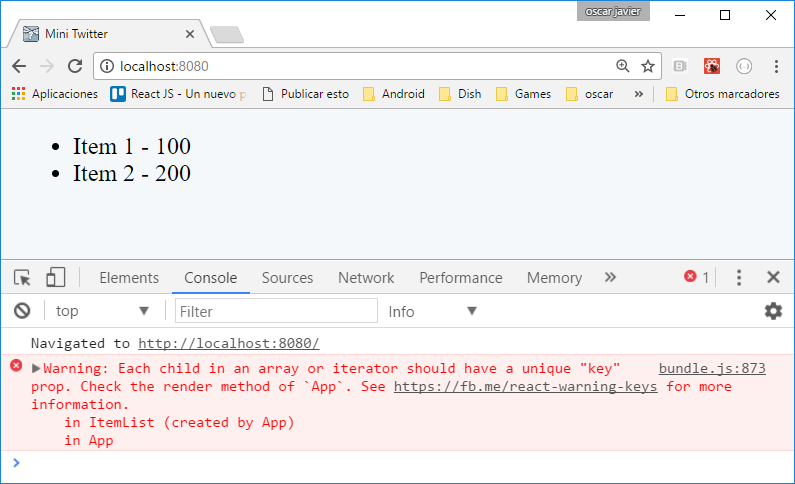Open the fb.me/react-warning-keys link
The height and width of the screenshot is (484, 795).
click(x=525, y=386)
